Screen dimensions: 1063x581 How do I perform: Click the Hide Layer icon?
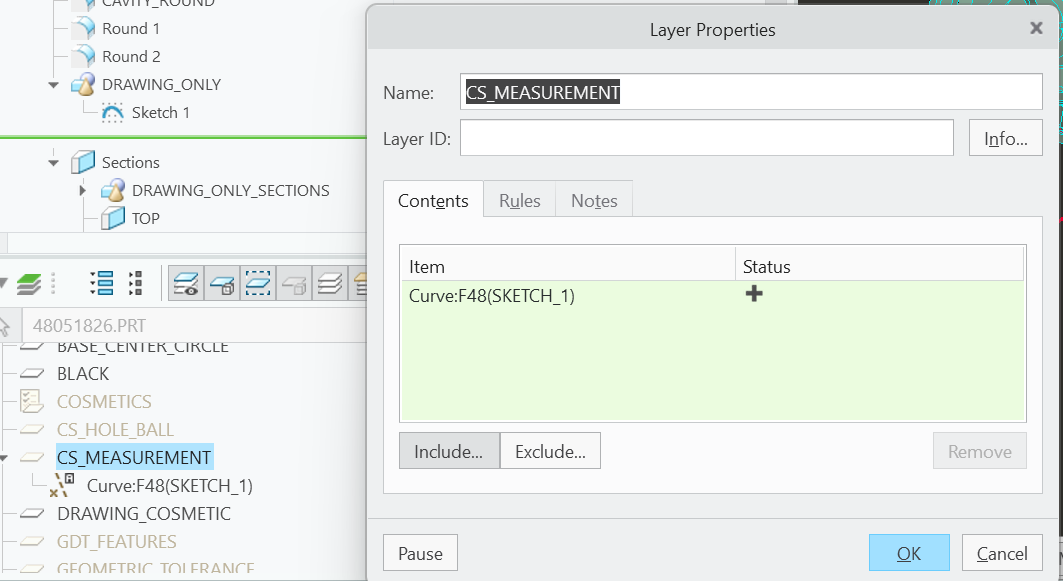223,283
